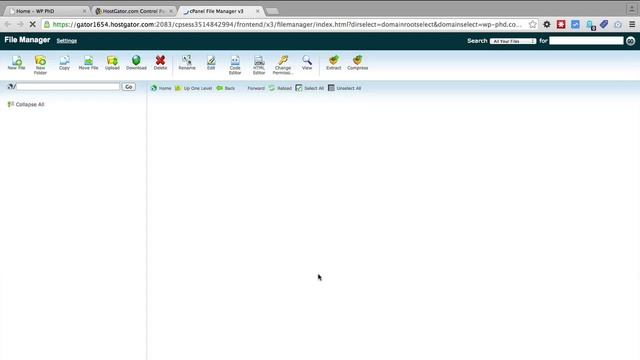Navigate Back in file manager
The height and width of the screenshot is (360, 640).
point(226,88)
